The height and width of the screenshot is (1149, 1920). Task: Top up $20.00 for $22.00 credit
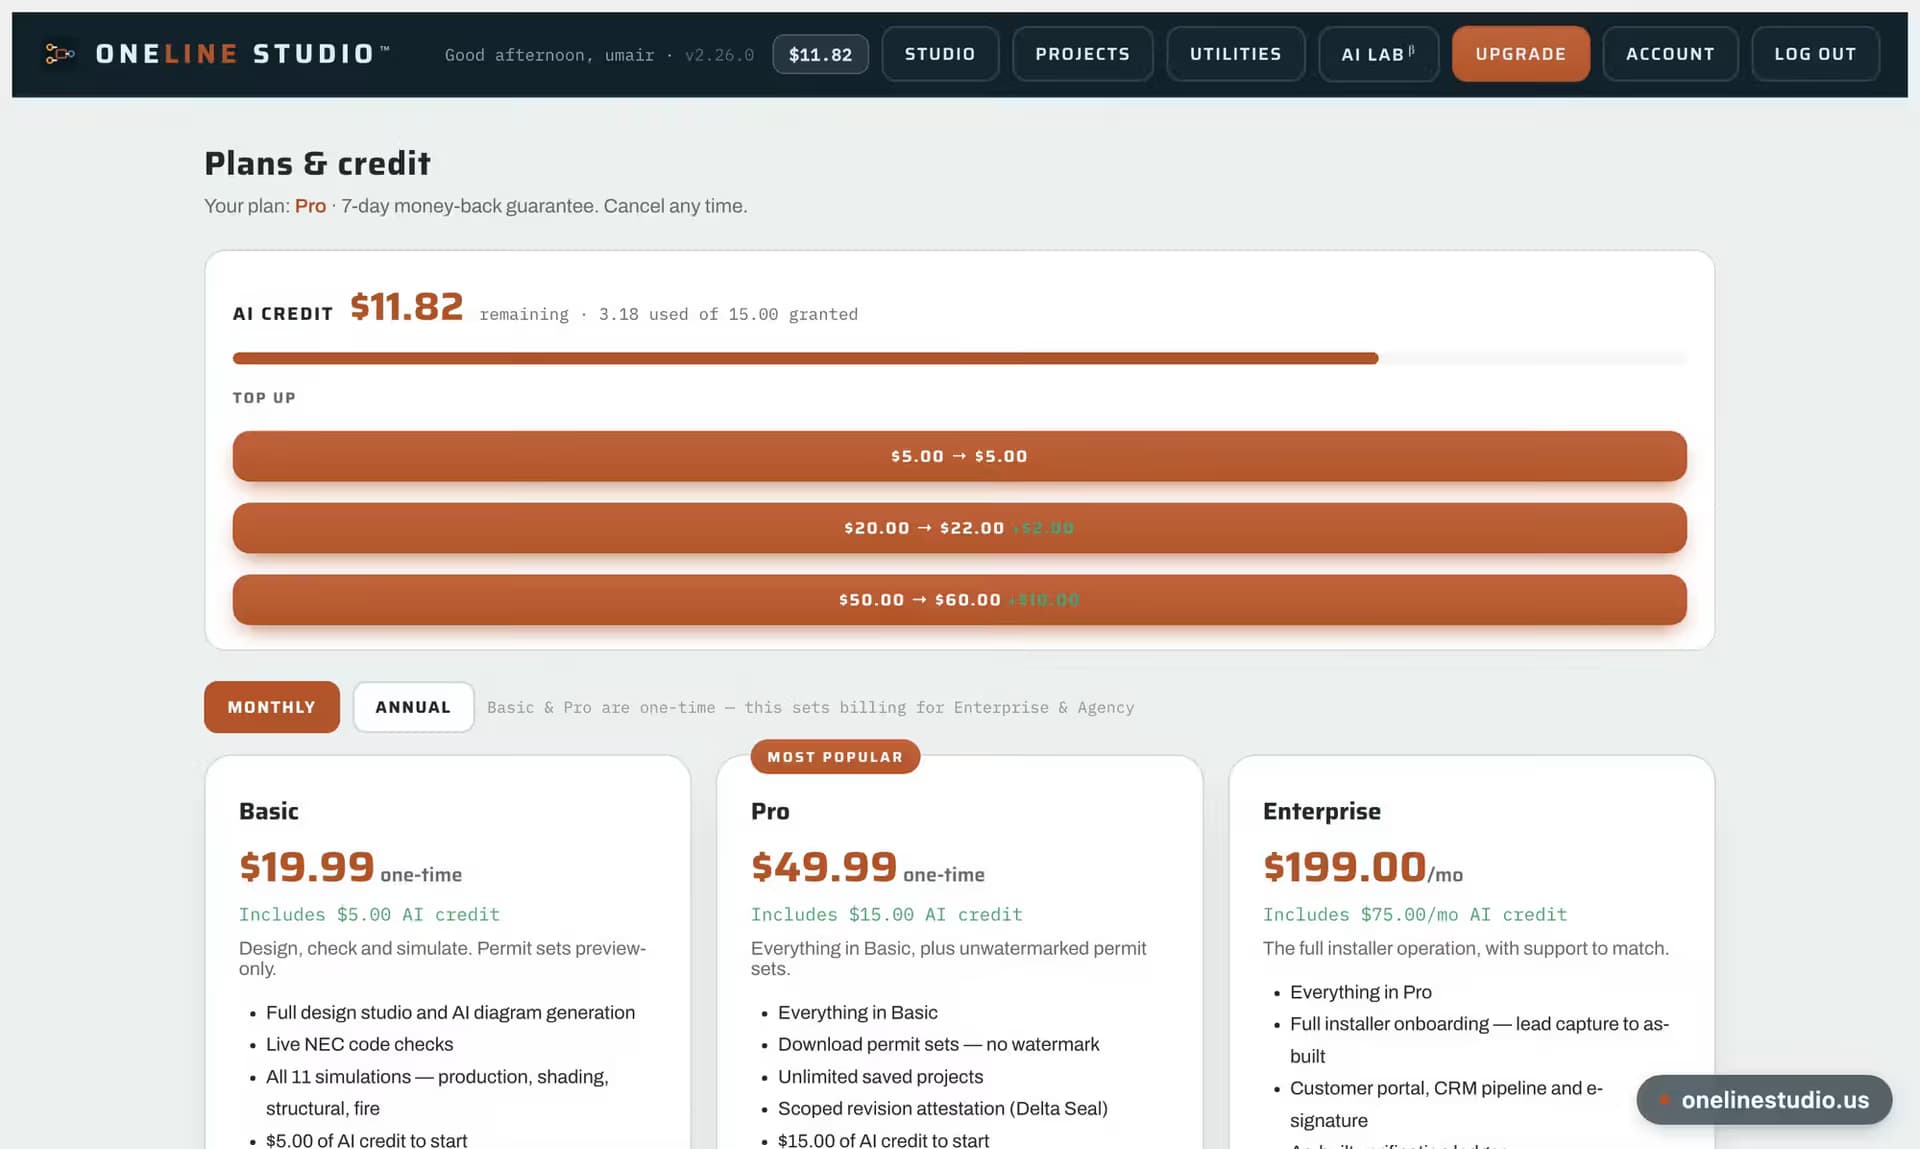click(959, 528)
